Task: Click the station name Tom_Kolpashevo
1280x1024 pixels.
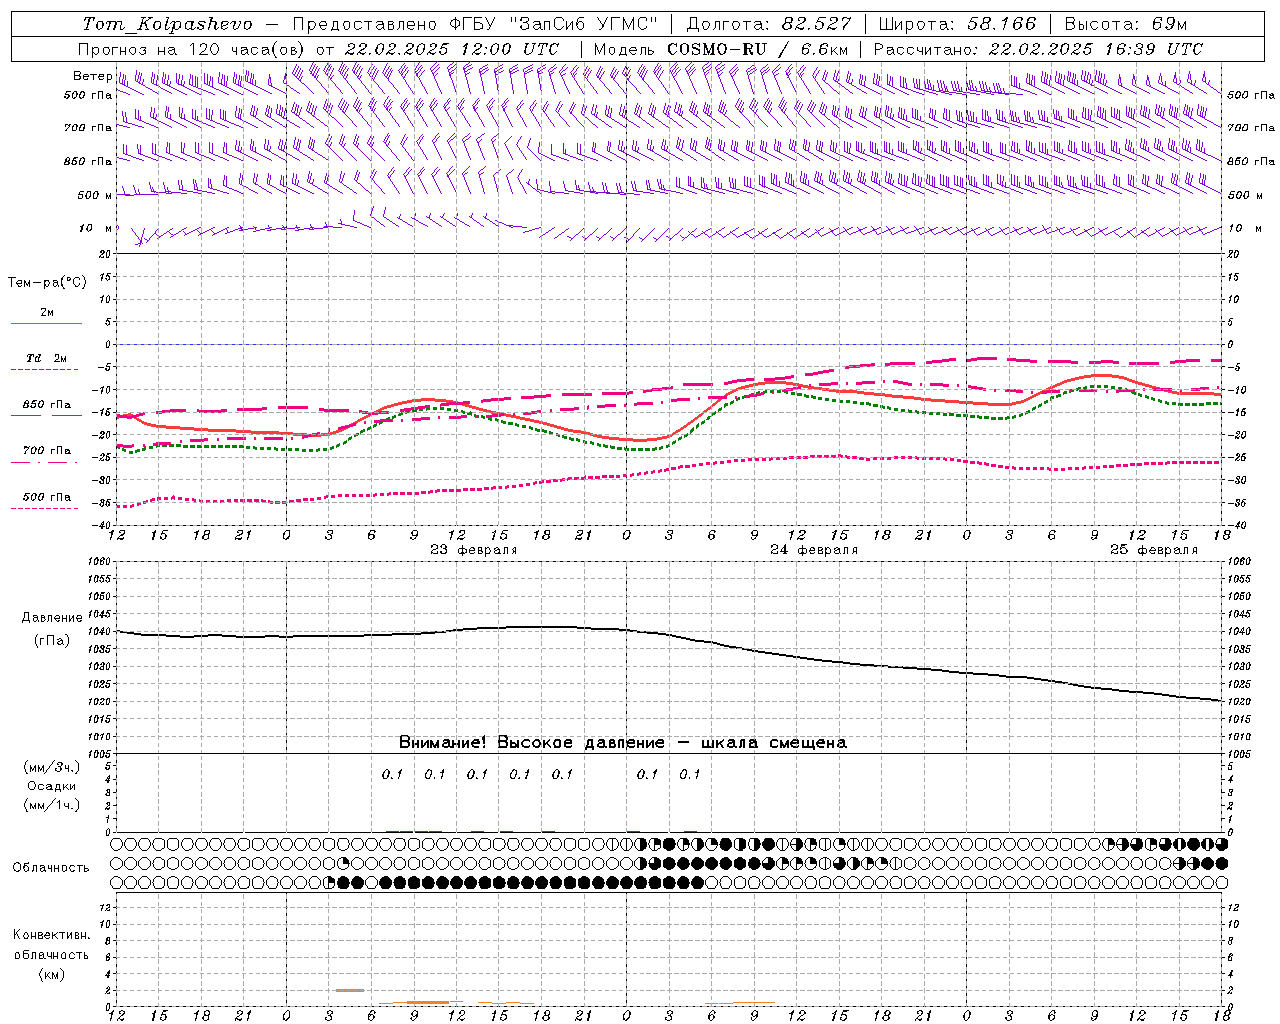Action: point(167,24)
